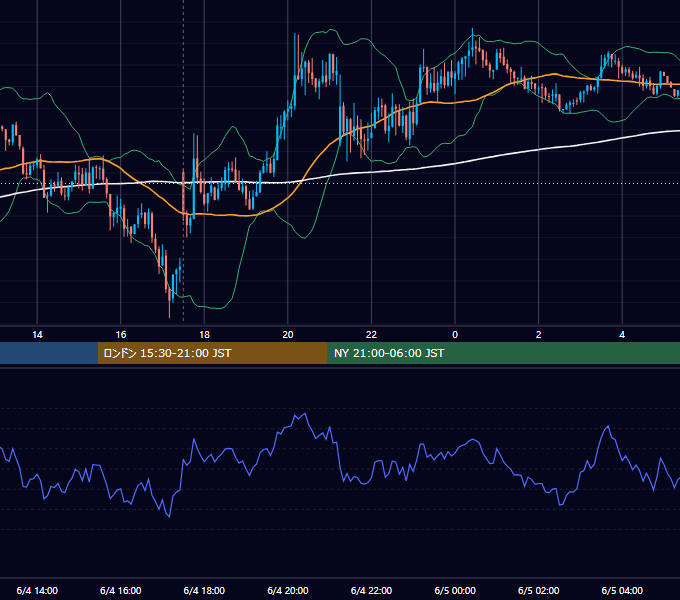Click the 18 hour label on price chart axis

pos(204,335)
